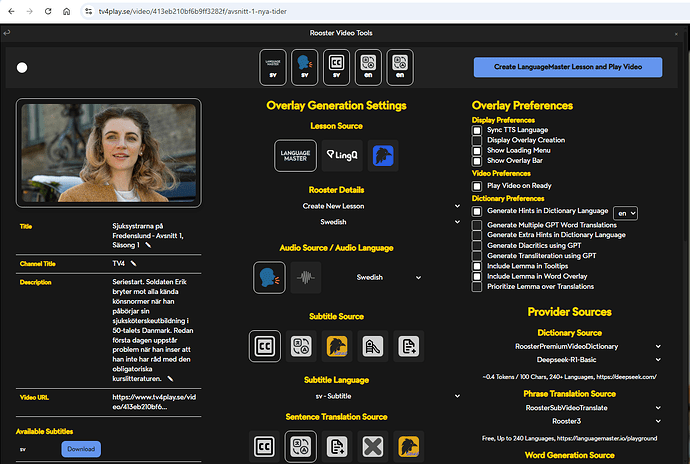The width and height of the screenshot is (690, 464).
Task: Open the hints language 'en' dropdown
Action: click(x=625, y=213)
